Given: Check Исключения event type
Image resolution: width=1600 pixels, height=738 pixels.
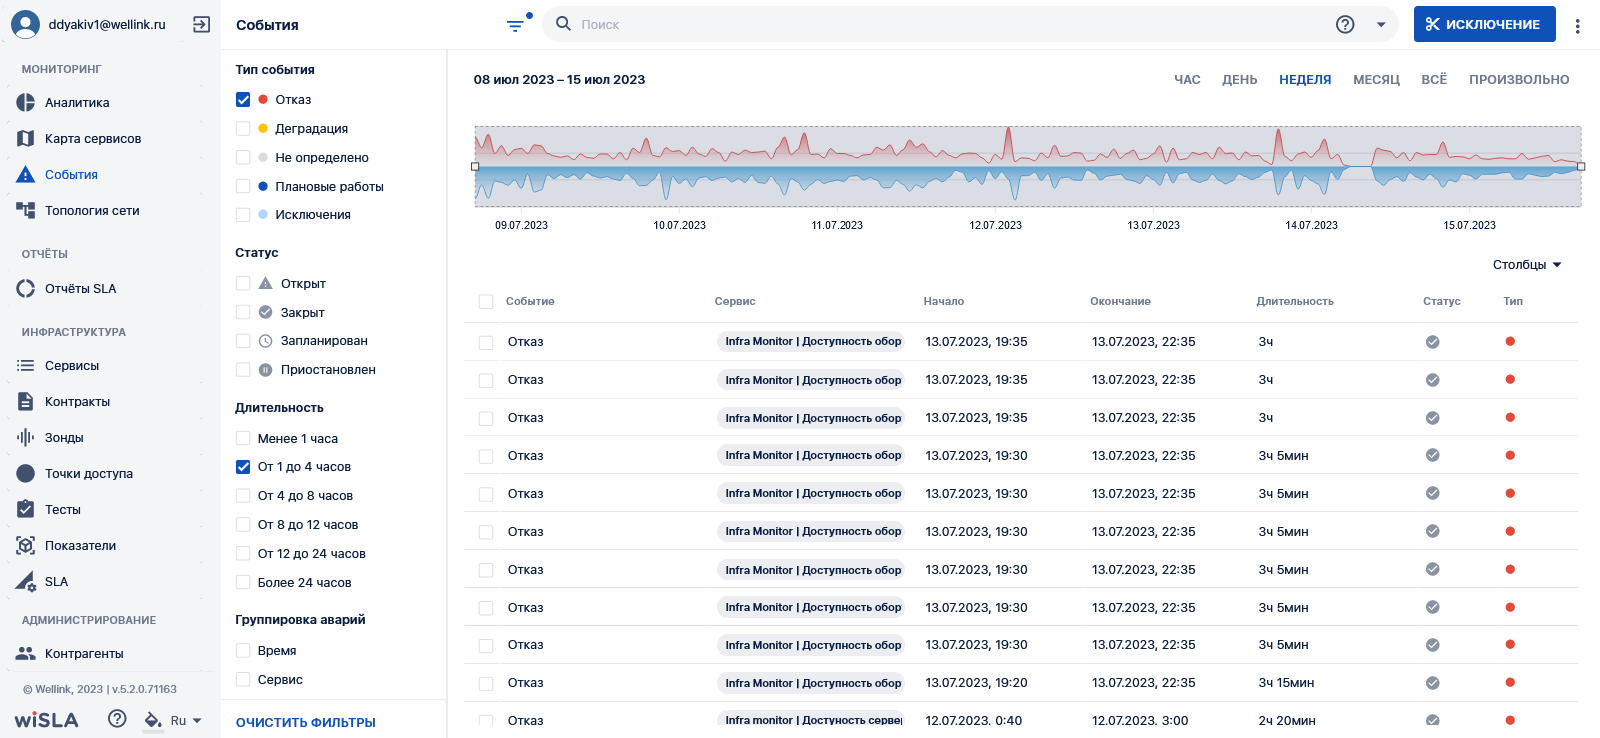Looking at the screenshot, I should coord(243,215).
